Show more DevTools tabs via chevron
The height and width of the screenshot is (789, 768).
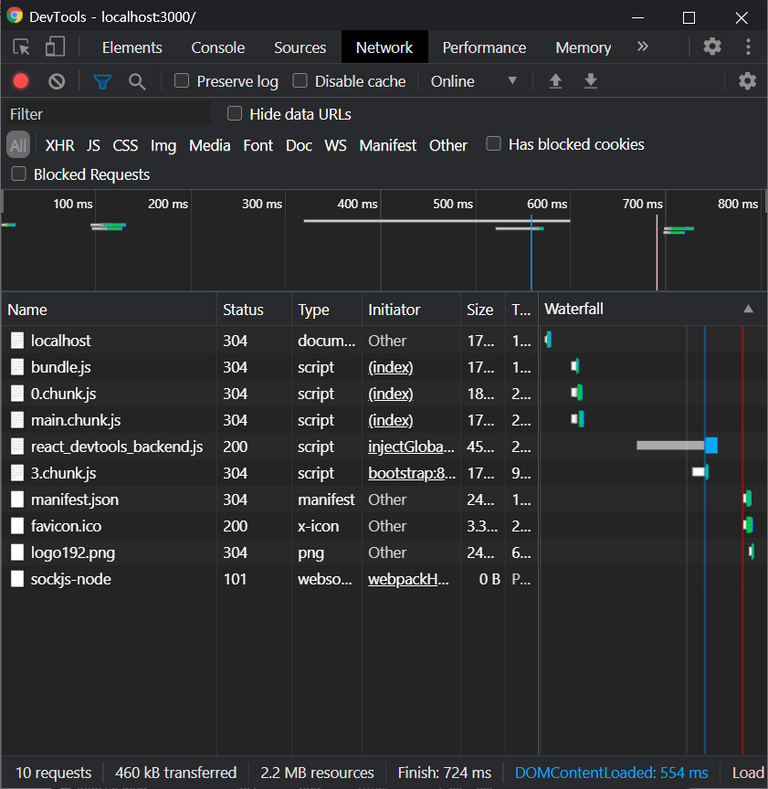pyautogui.click(x=642, y=47)
